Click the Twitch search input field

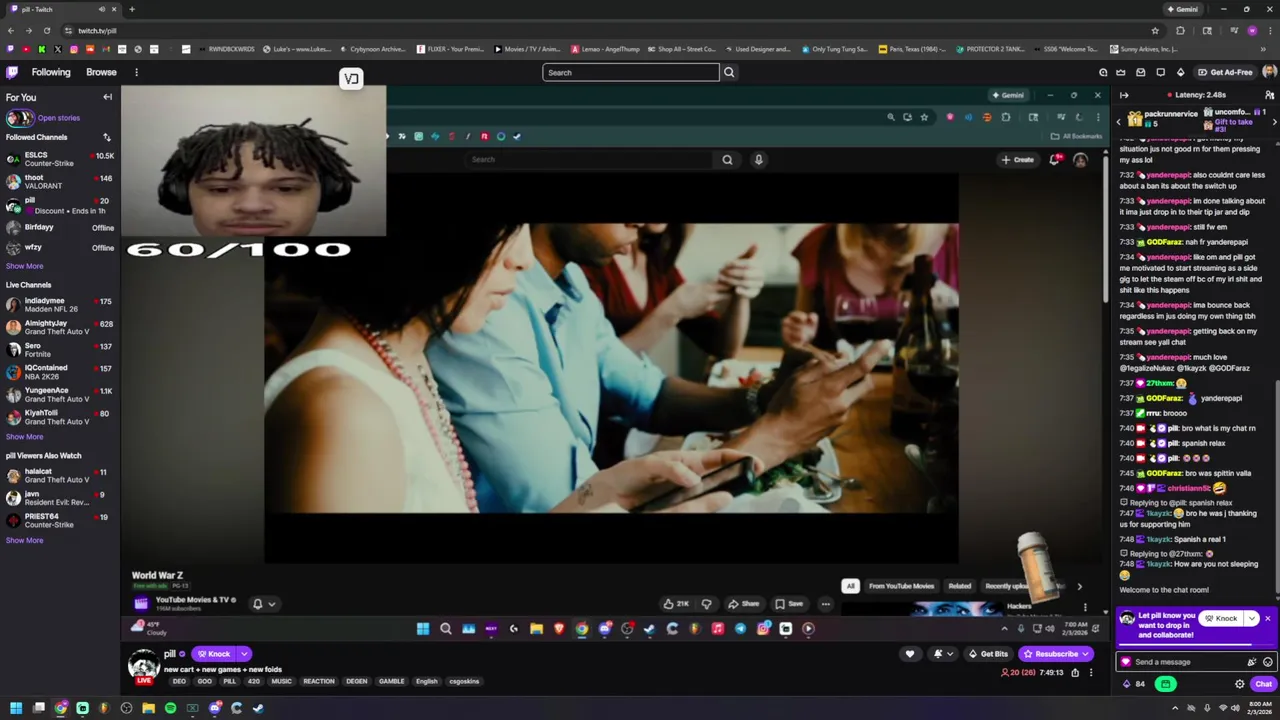pos(631,72)
